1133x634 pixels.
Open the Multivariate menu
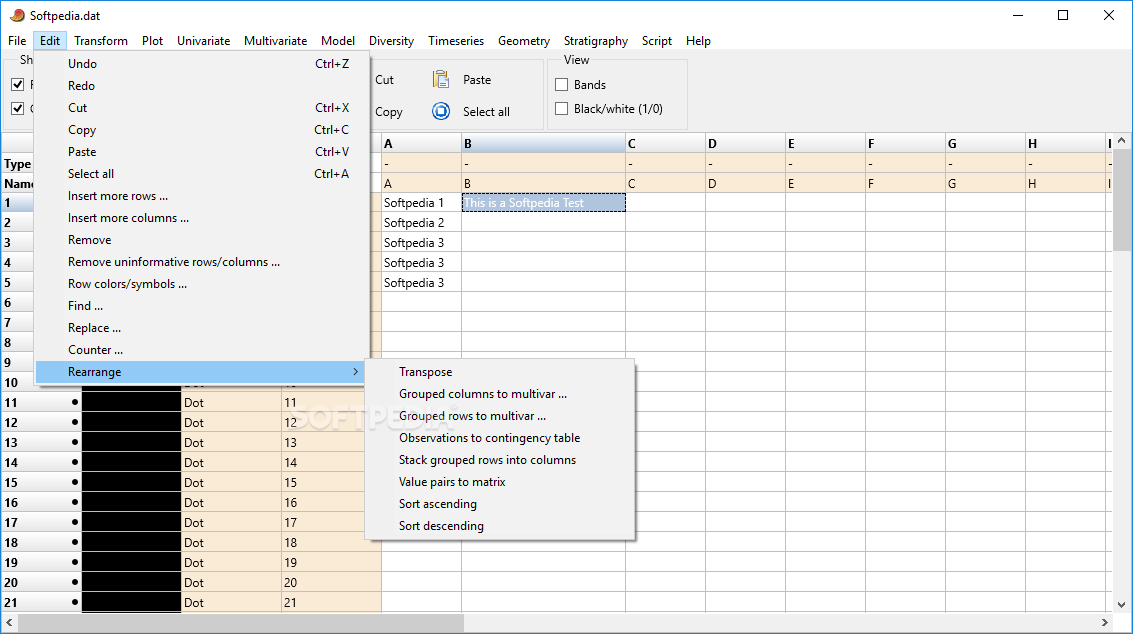point(275,40)
